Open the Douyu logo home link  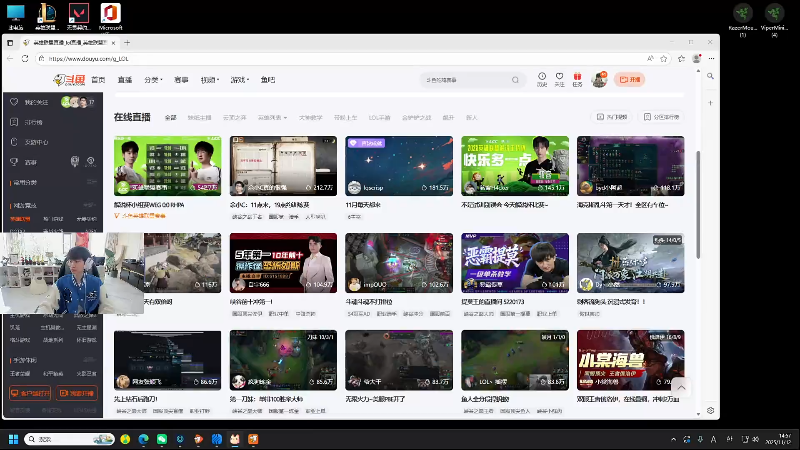click(x=69, y=80)
